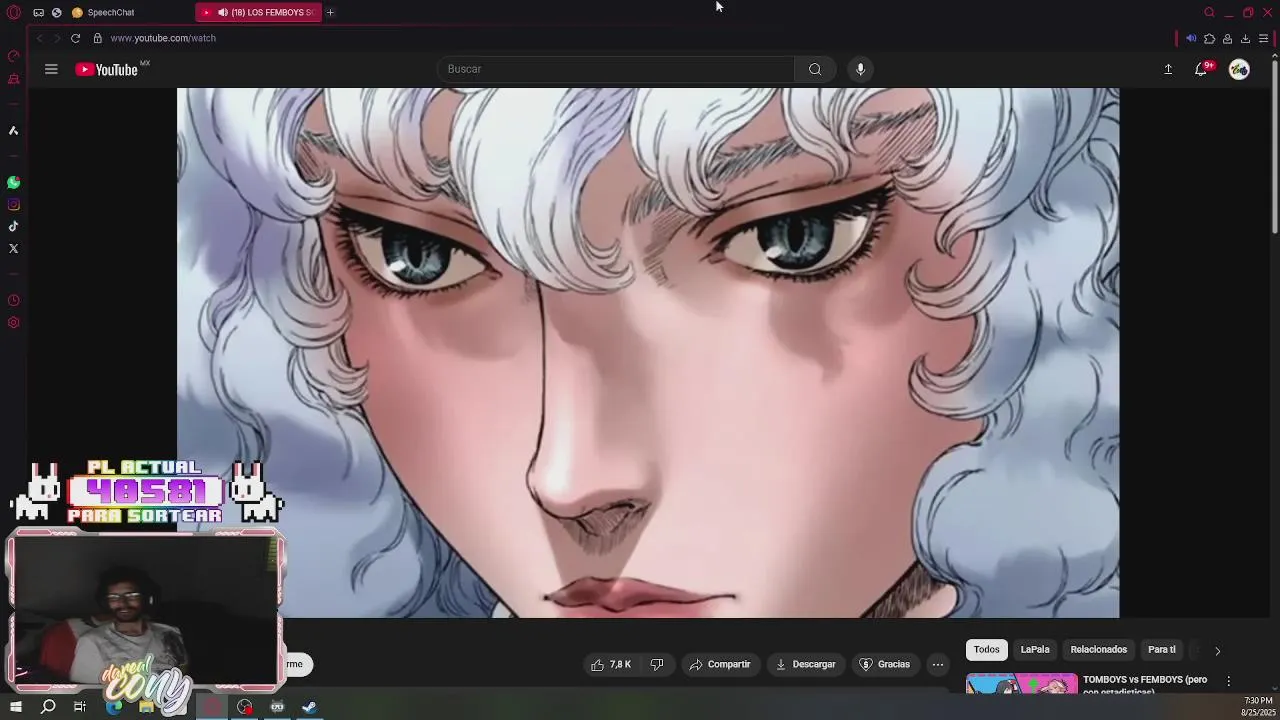Open Windows Task View

coord(80,707)
